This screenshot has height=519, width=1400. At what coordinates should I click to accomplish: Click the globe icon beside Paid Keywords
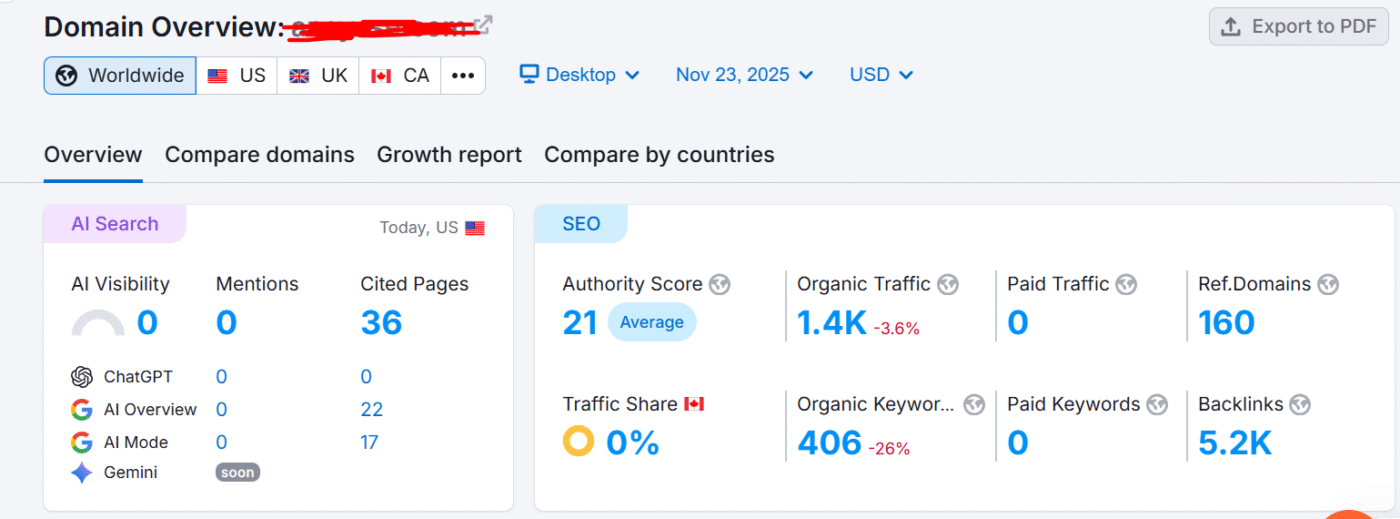(x=1157, y=405)
